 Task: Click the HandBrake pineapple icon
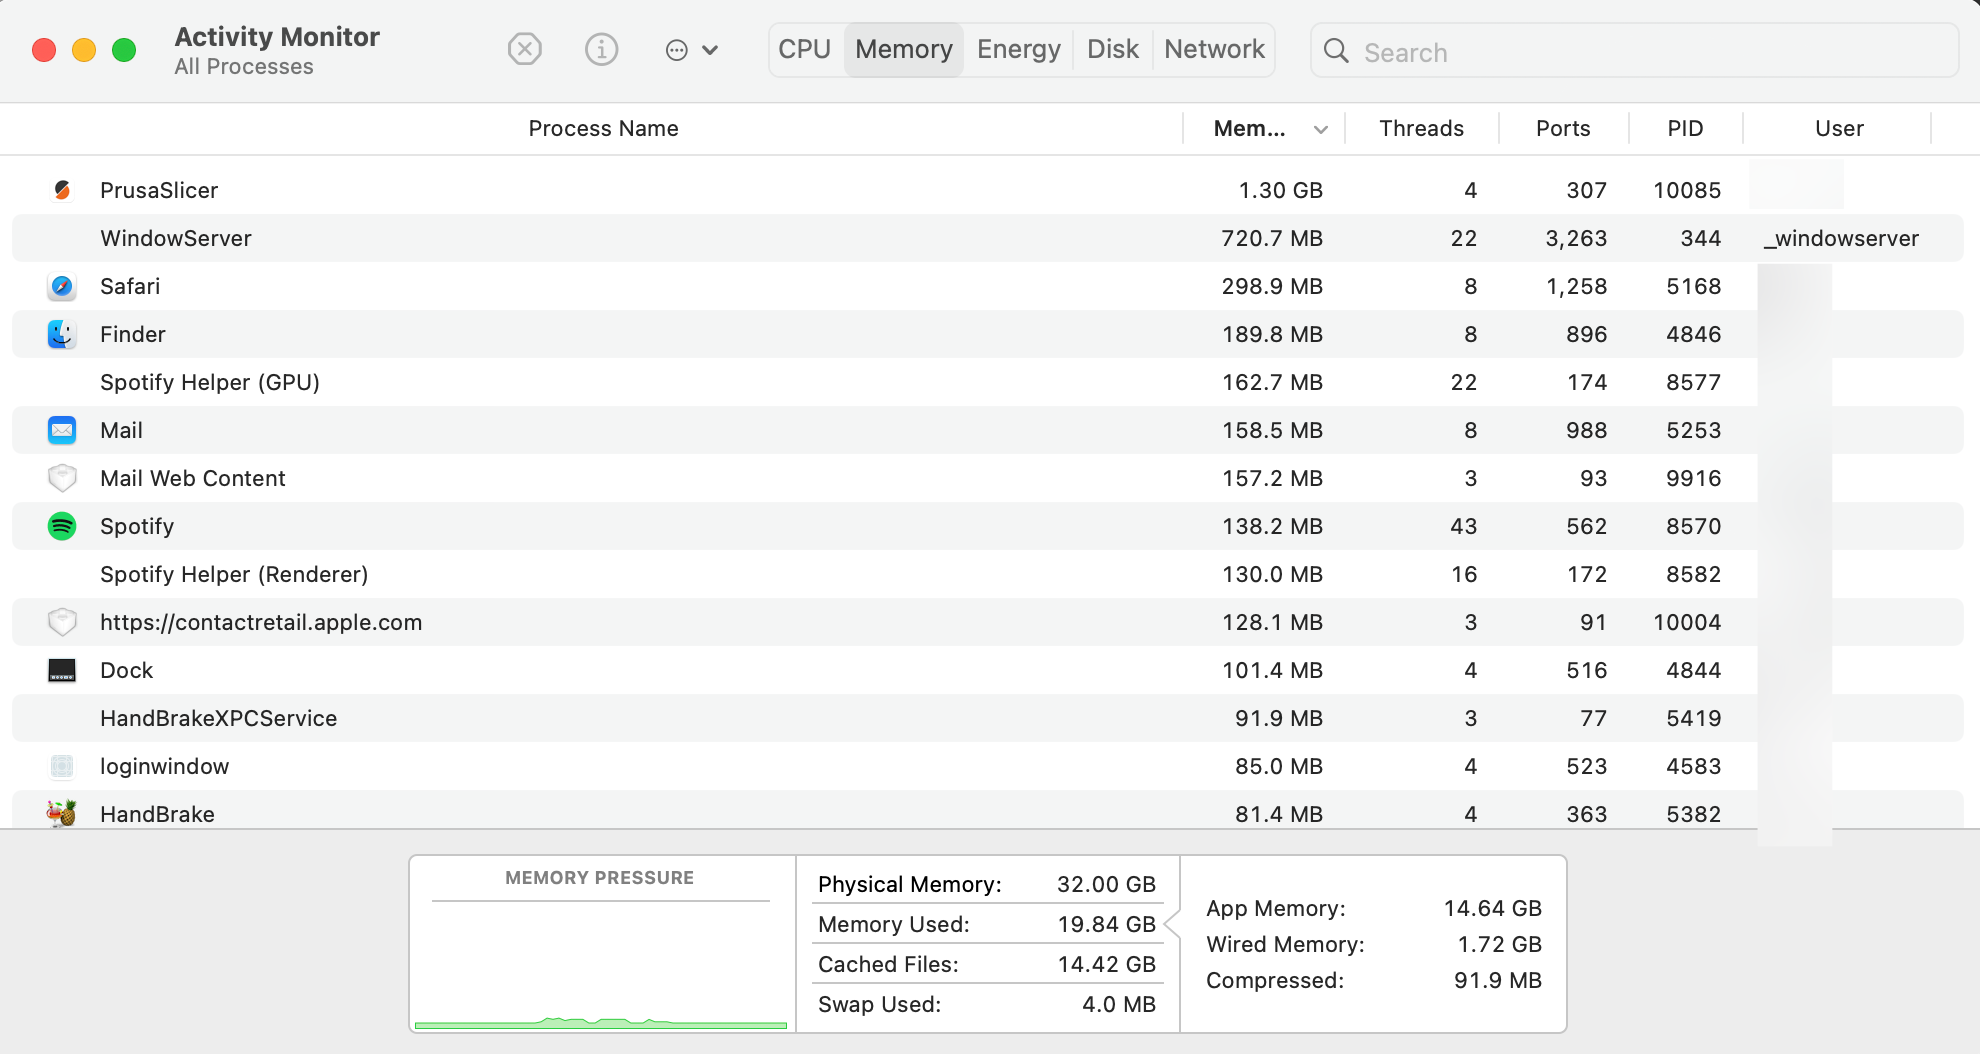coord(62,814)
